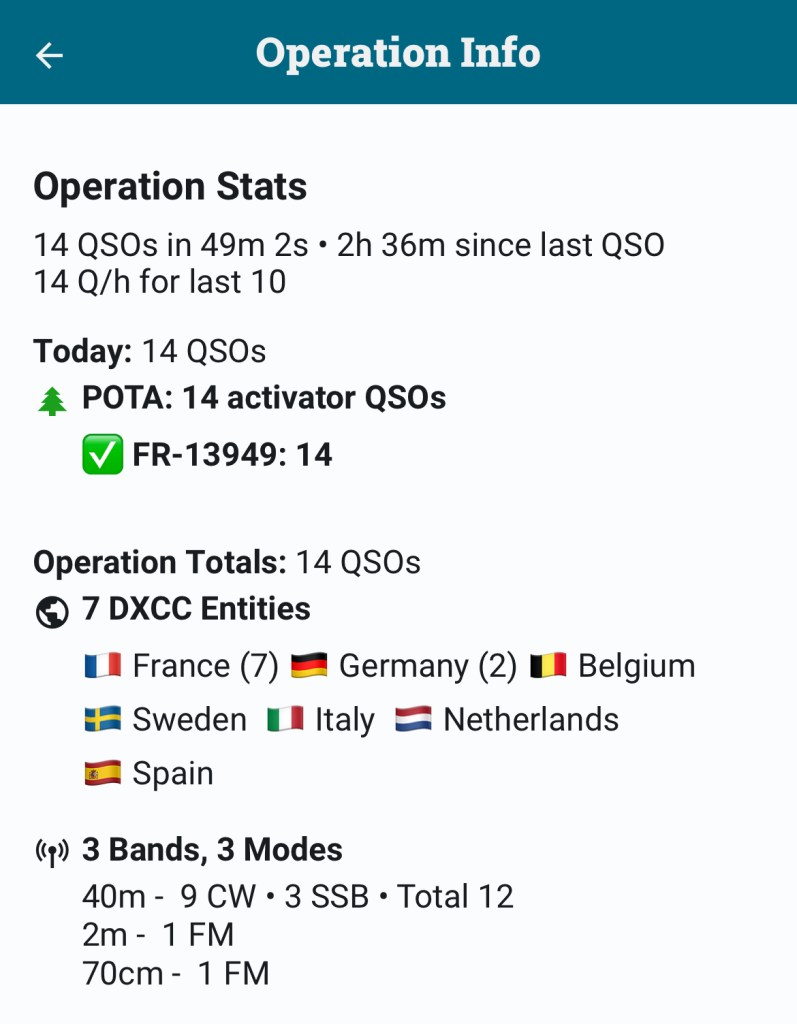The height and width of the screenshot is (1024, 797).
Task: Tap the globe icon for DXCC Entities
Action: click(52, 611)
